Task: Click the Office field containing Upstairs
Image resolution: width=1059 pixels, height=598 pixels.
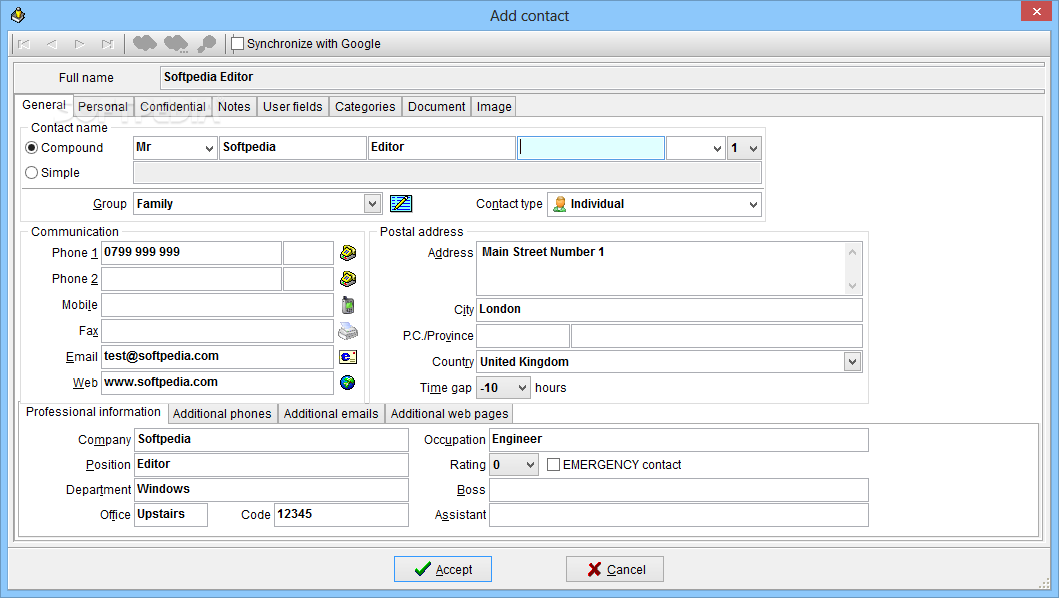Action: pyautogui.click(x=171, y=515)
